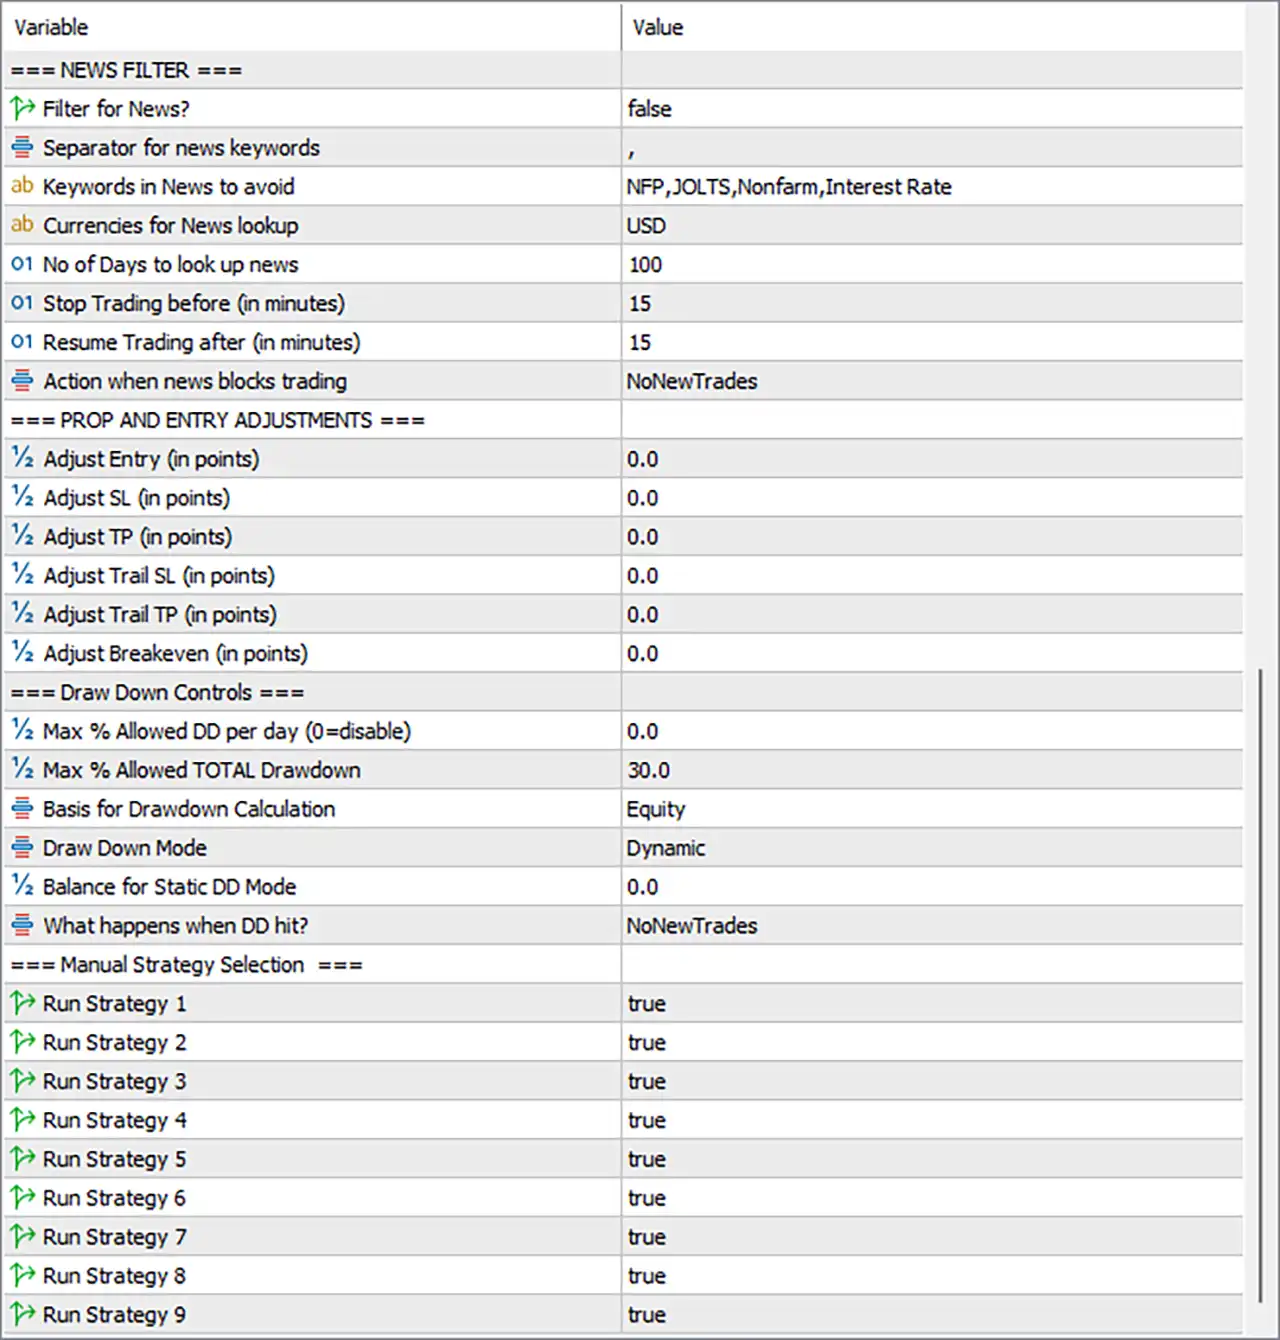
Task: Open the Separator for news keywords value dropdown
Action: pos(932,147)
